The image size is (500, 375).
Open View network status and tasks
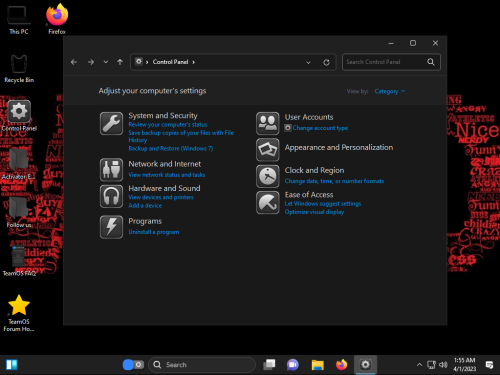click(x=167, y=175)
